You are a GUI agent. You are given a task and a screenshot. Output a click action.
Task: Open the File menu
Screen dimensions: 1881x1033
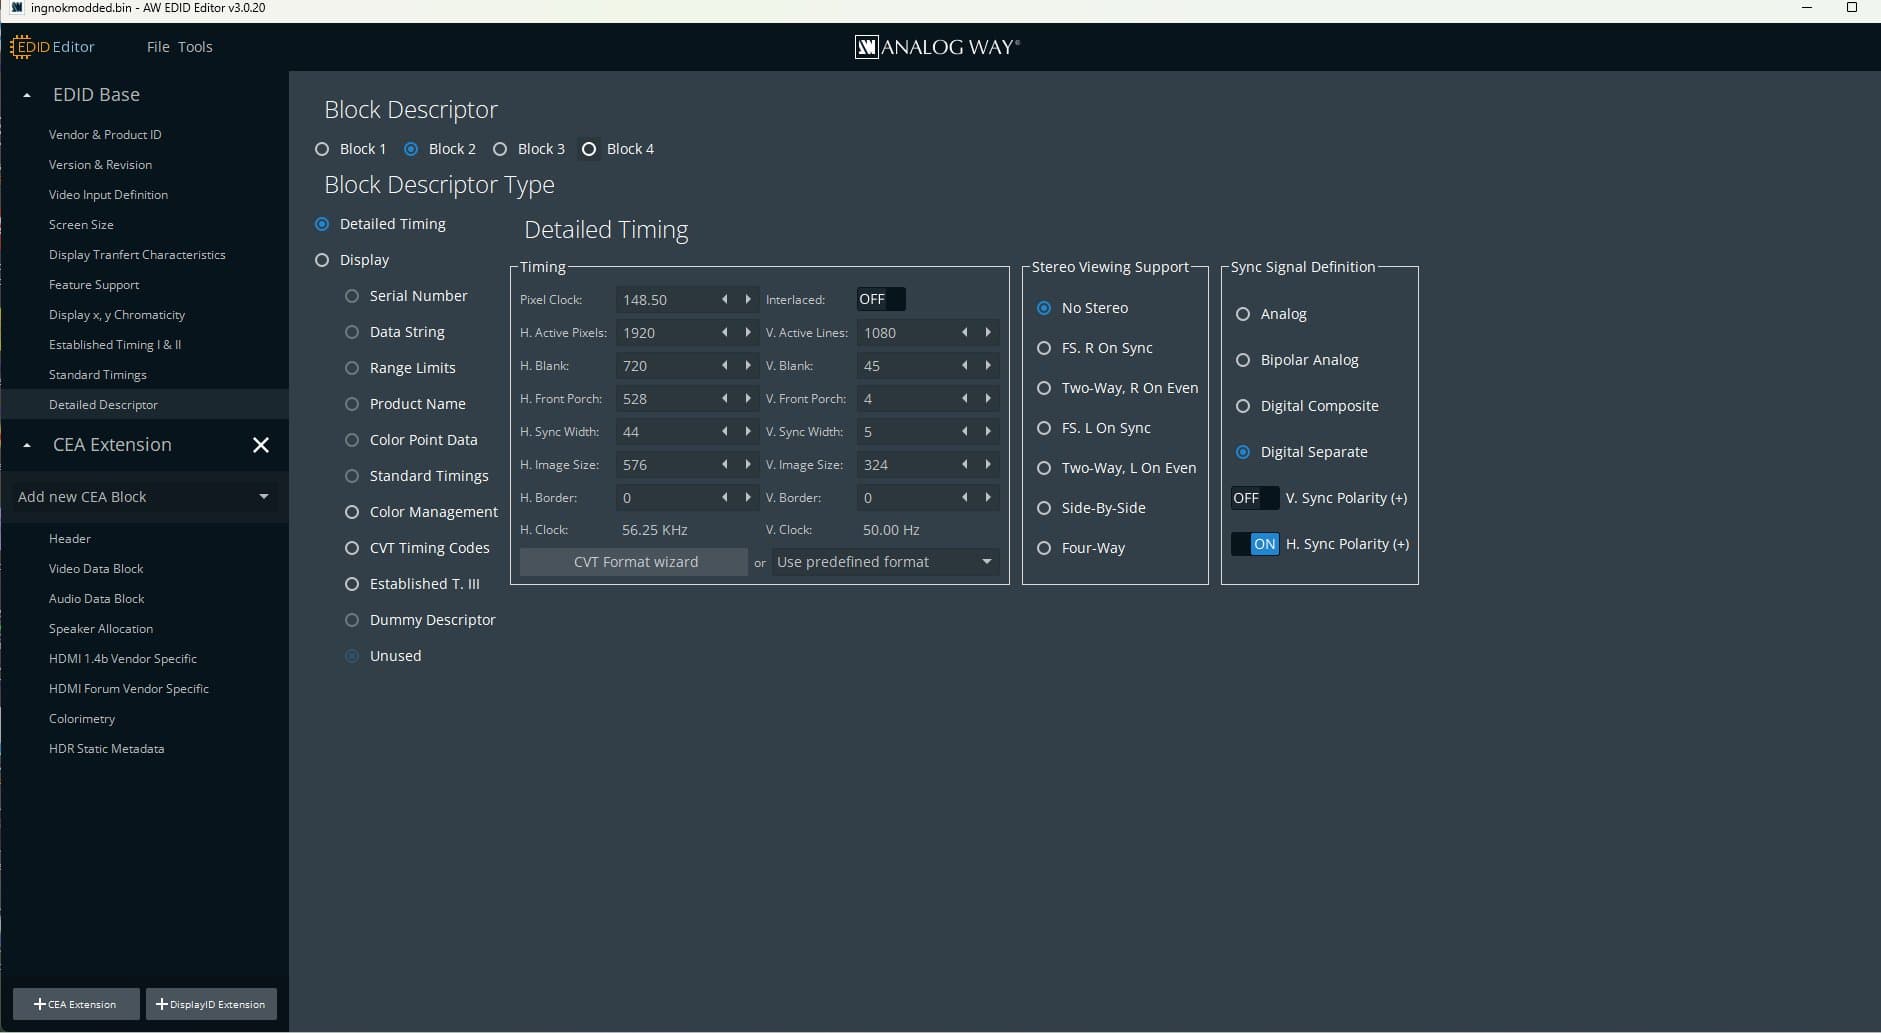(158, 47)
